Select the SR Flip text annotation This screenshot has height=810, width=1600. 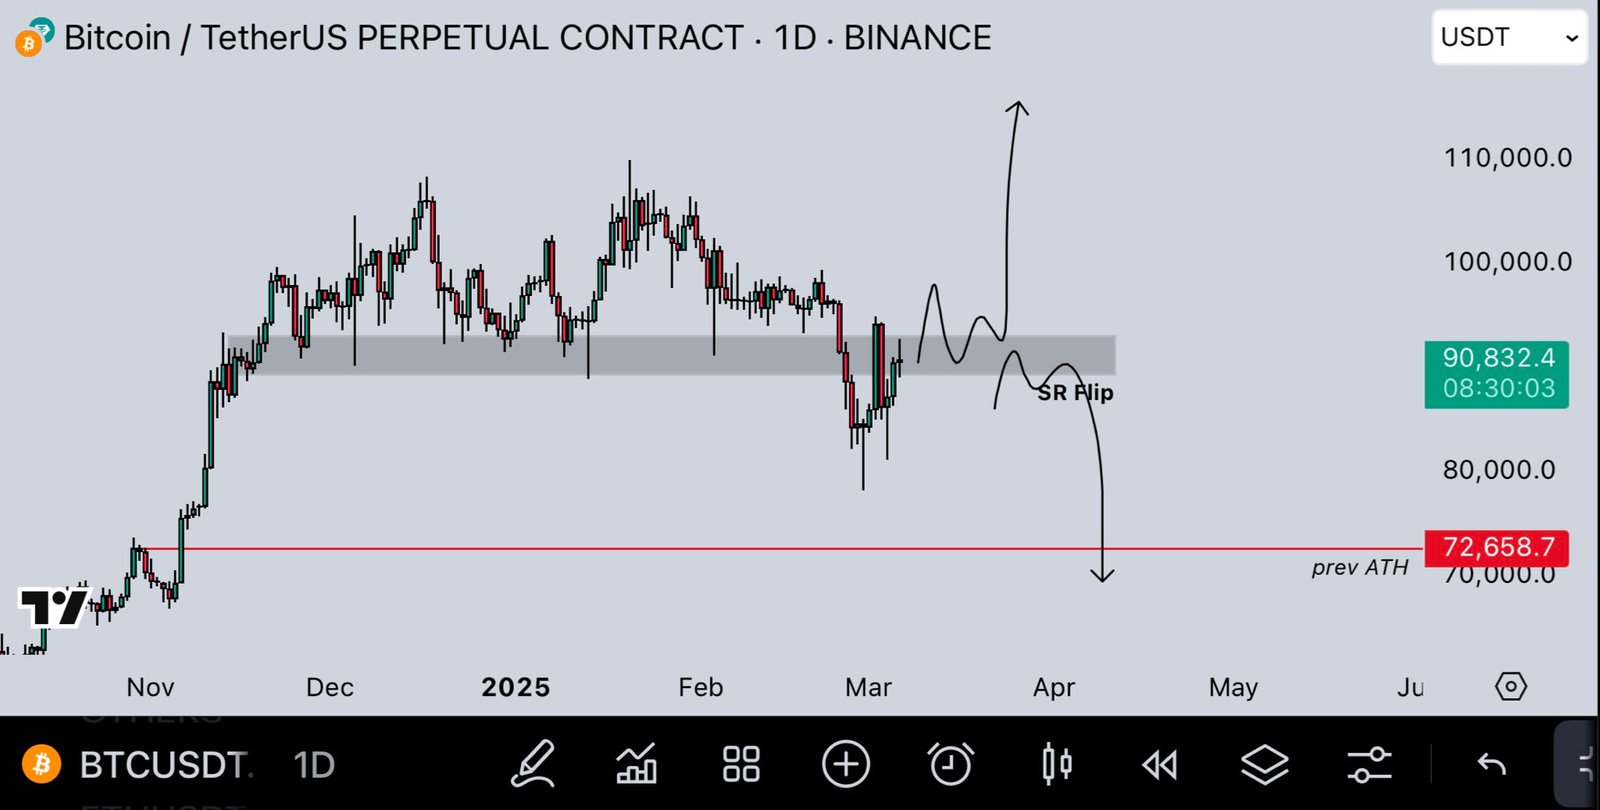1075,393
